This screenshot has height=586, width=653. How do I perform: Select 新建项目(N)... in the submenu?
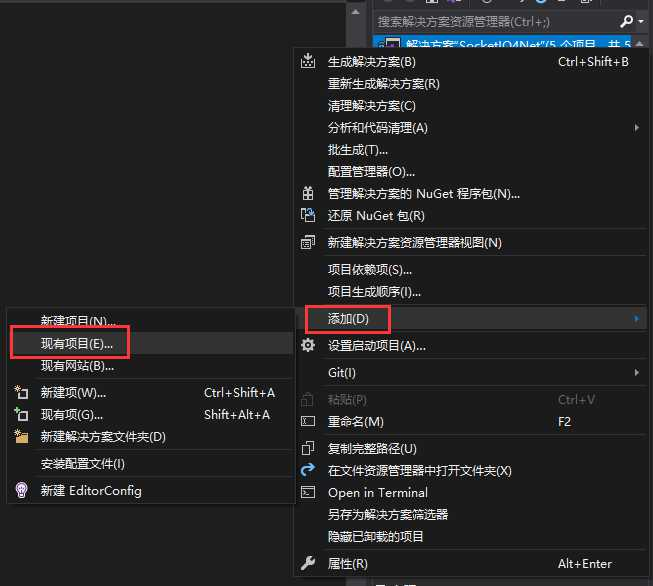point(151,321)
